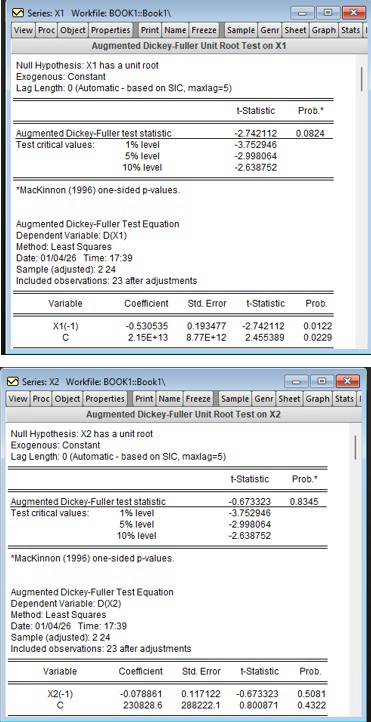Click Graph button in Series X1 window
Screen dimensions: 371x722
click(324, 30)
